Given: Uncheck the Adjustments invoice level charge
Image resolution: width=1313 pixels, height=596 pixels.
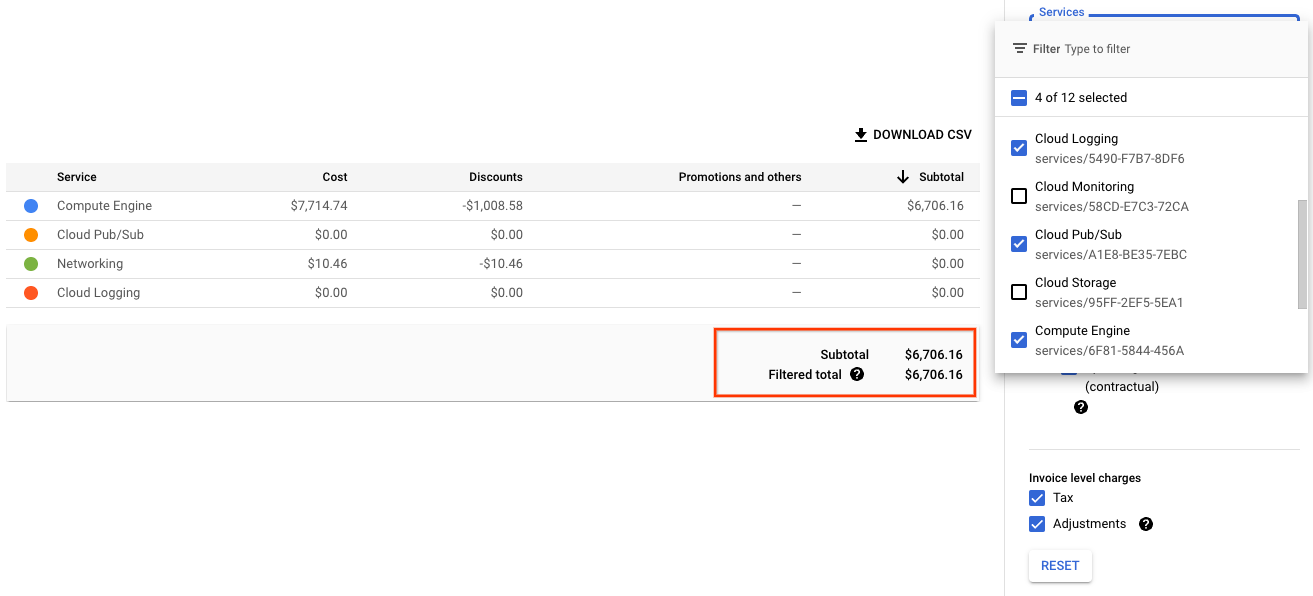Looking at the screenshot, I should click(1037, 524).
